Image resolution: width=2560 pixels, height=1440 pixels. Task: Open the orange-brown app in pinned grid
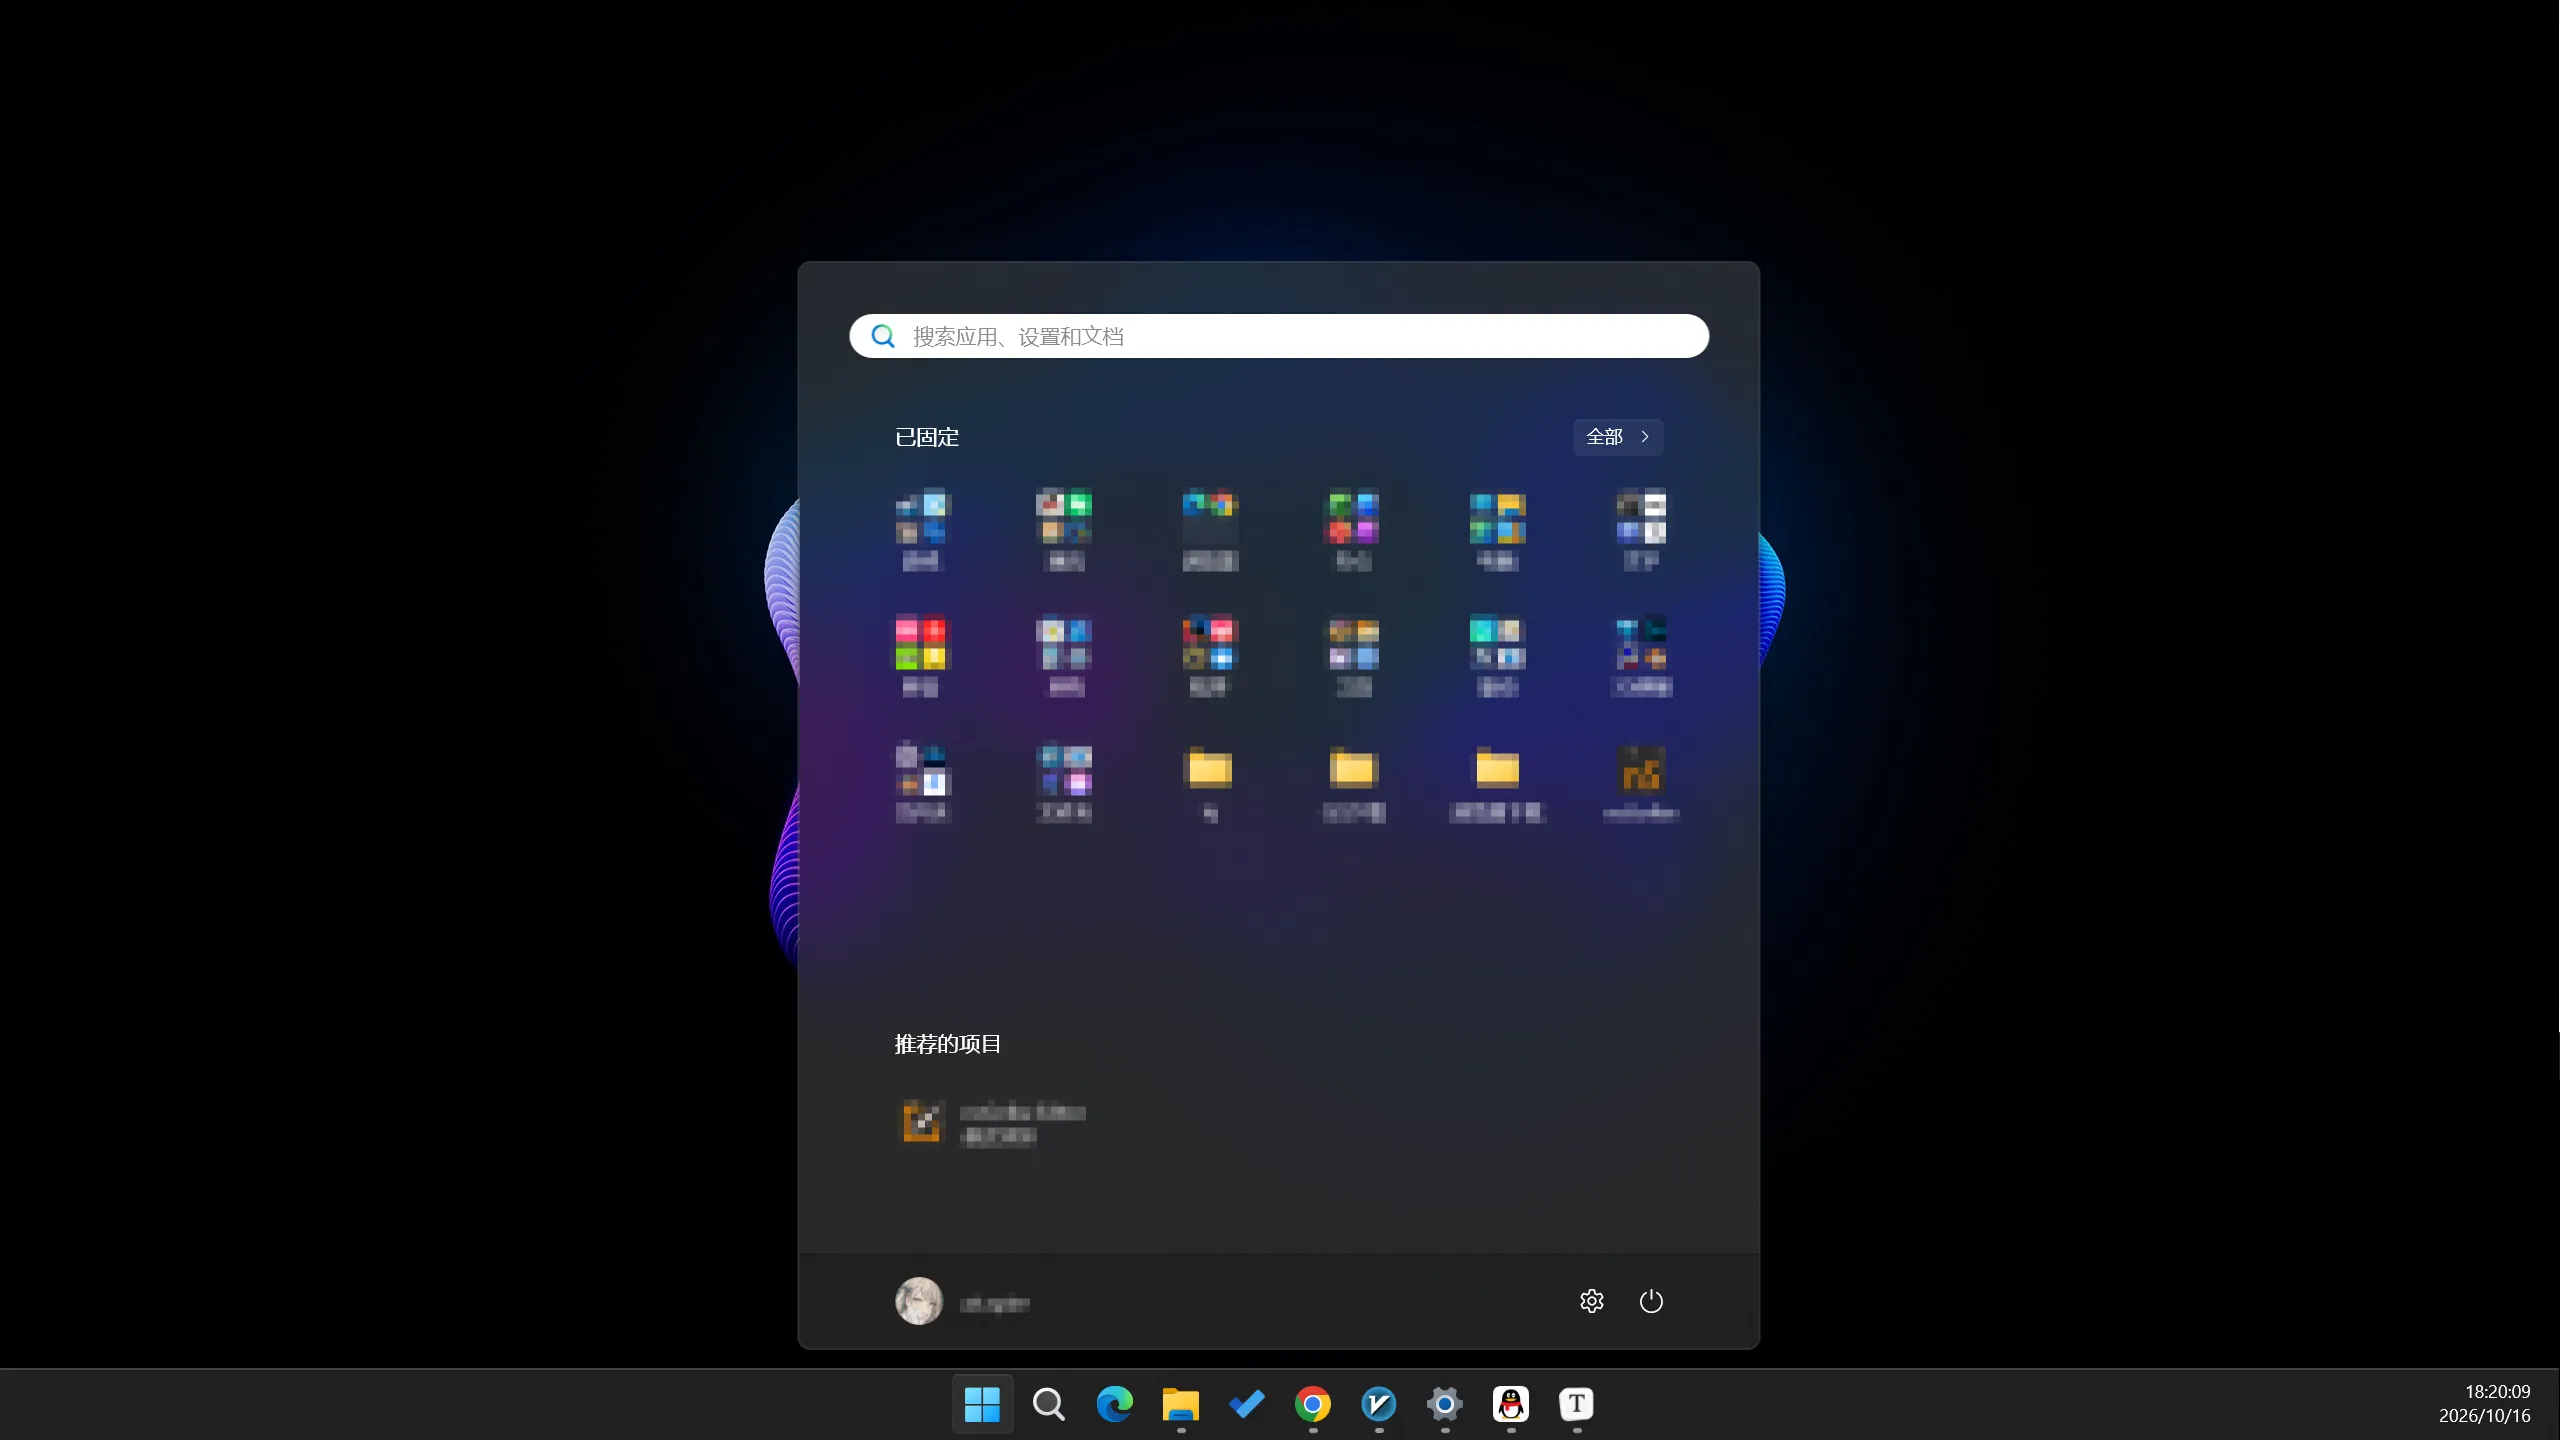1641,782
